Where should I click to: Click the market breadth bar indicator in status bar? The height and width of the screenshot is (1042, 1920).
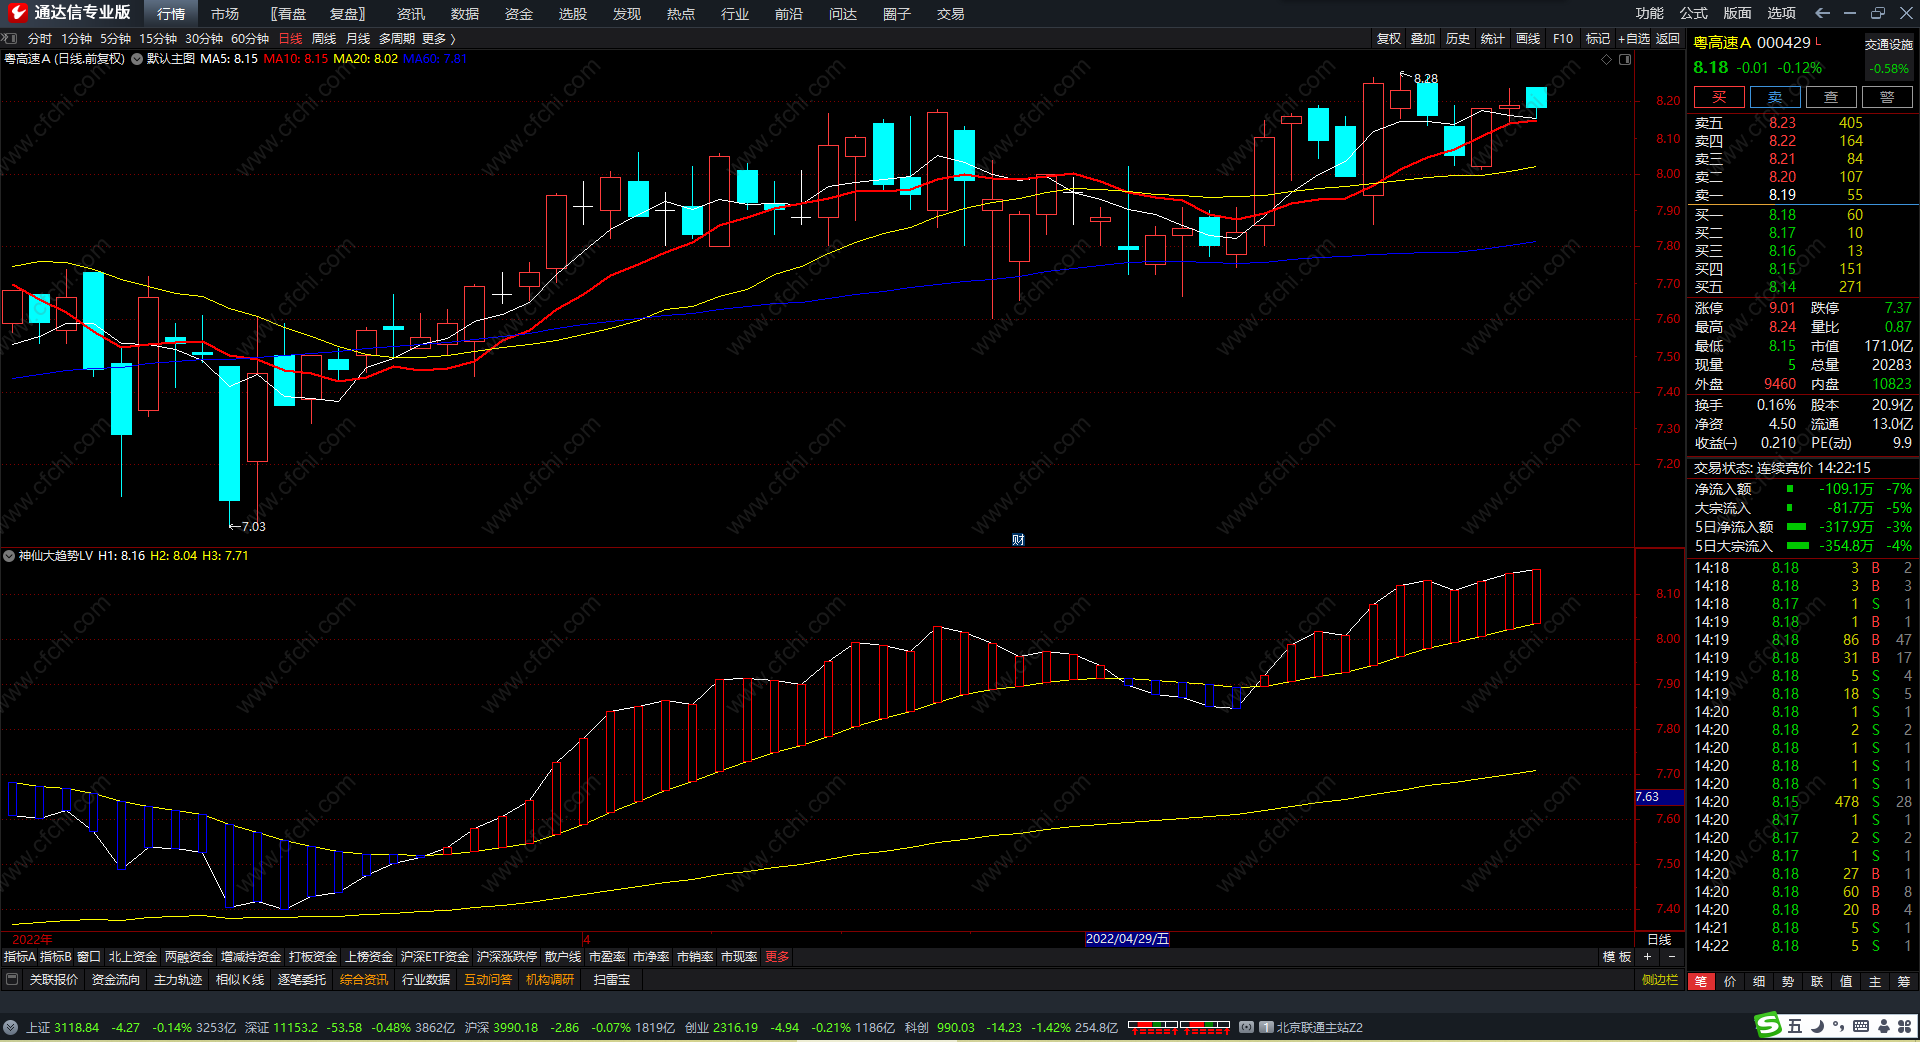click(1179, 1027)
